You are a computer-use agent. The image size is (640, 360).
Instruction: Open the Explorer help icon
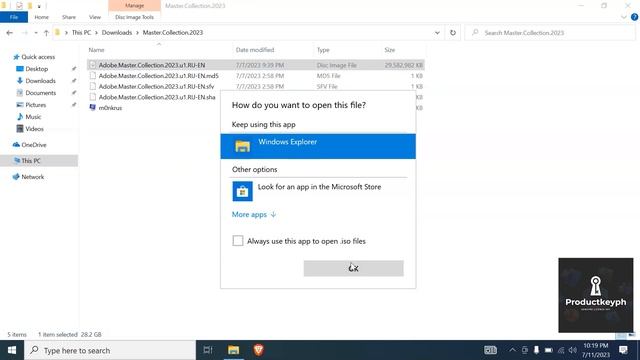pyautogui.click(x=634, y=17)
